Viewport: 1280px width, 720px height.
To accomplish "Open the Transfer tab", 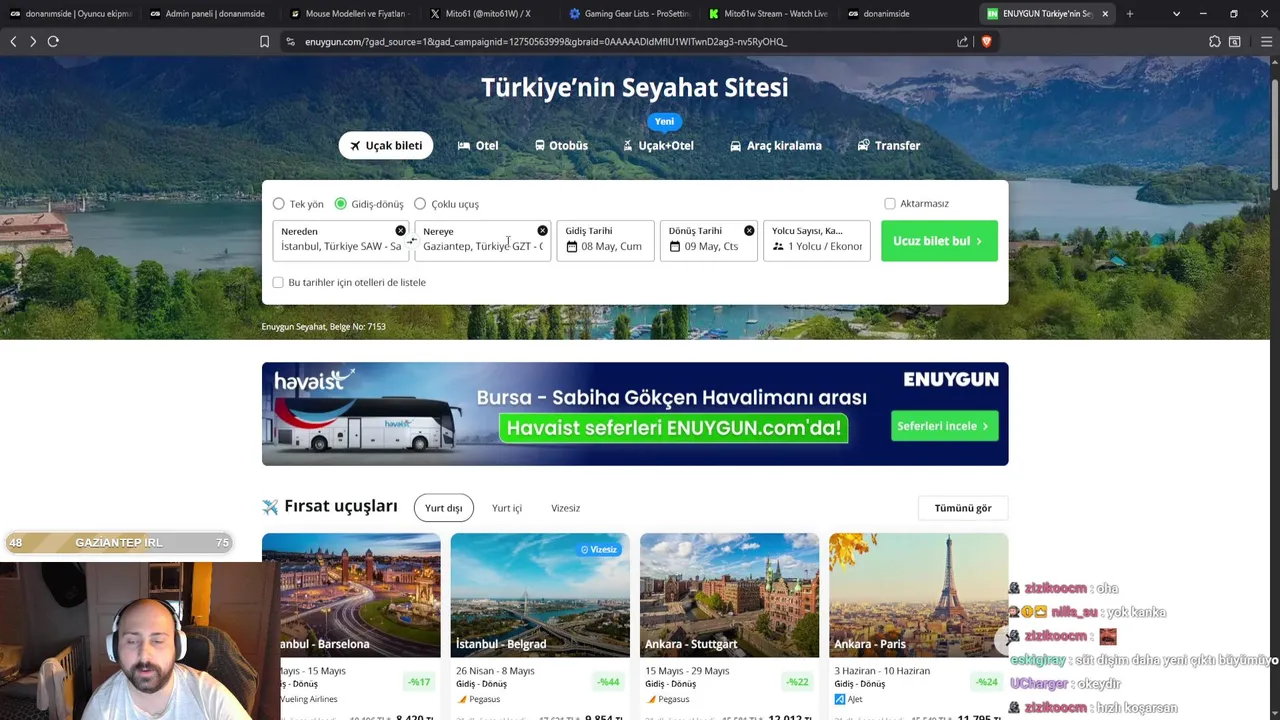I will (x=889, y=145).
